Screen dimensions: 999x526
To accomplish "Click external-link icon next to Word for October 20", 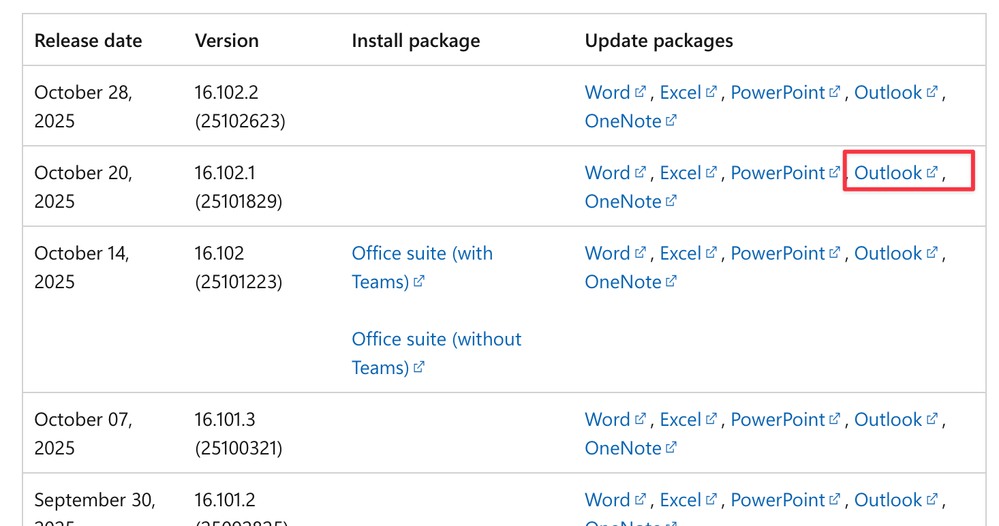I will coord(641,171).
